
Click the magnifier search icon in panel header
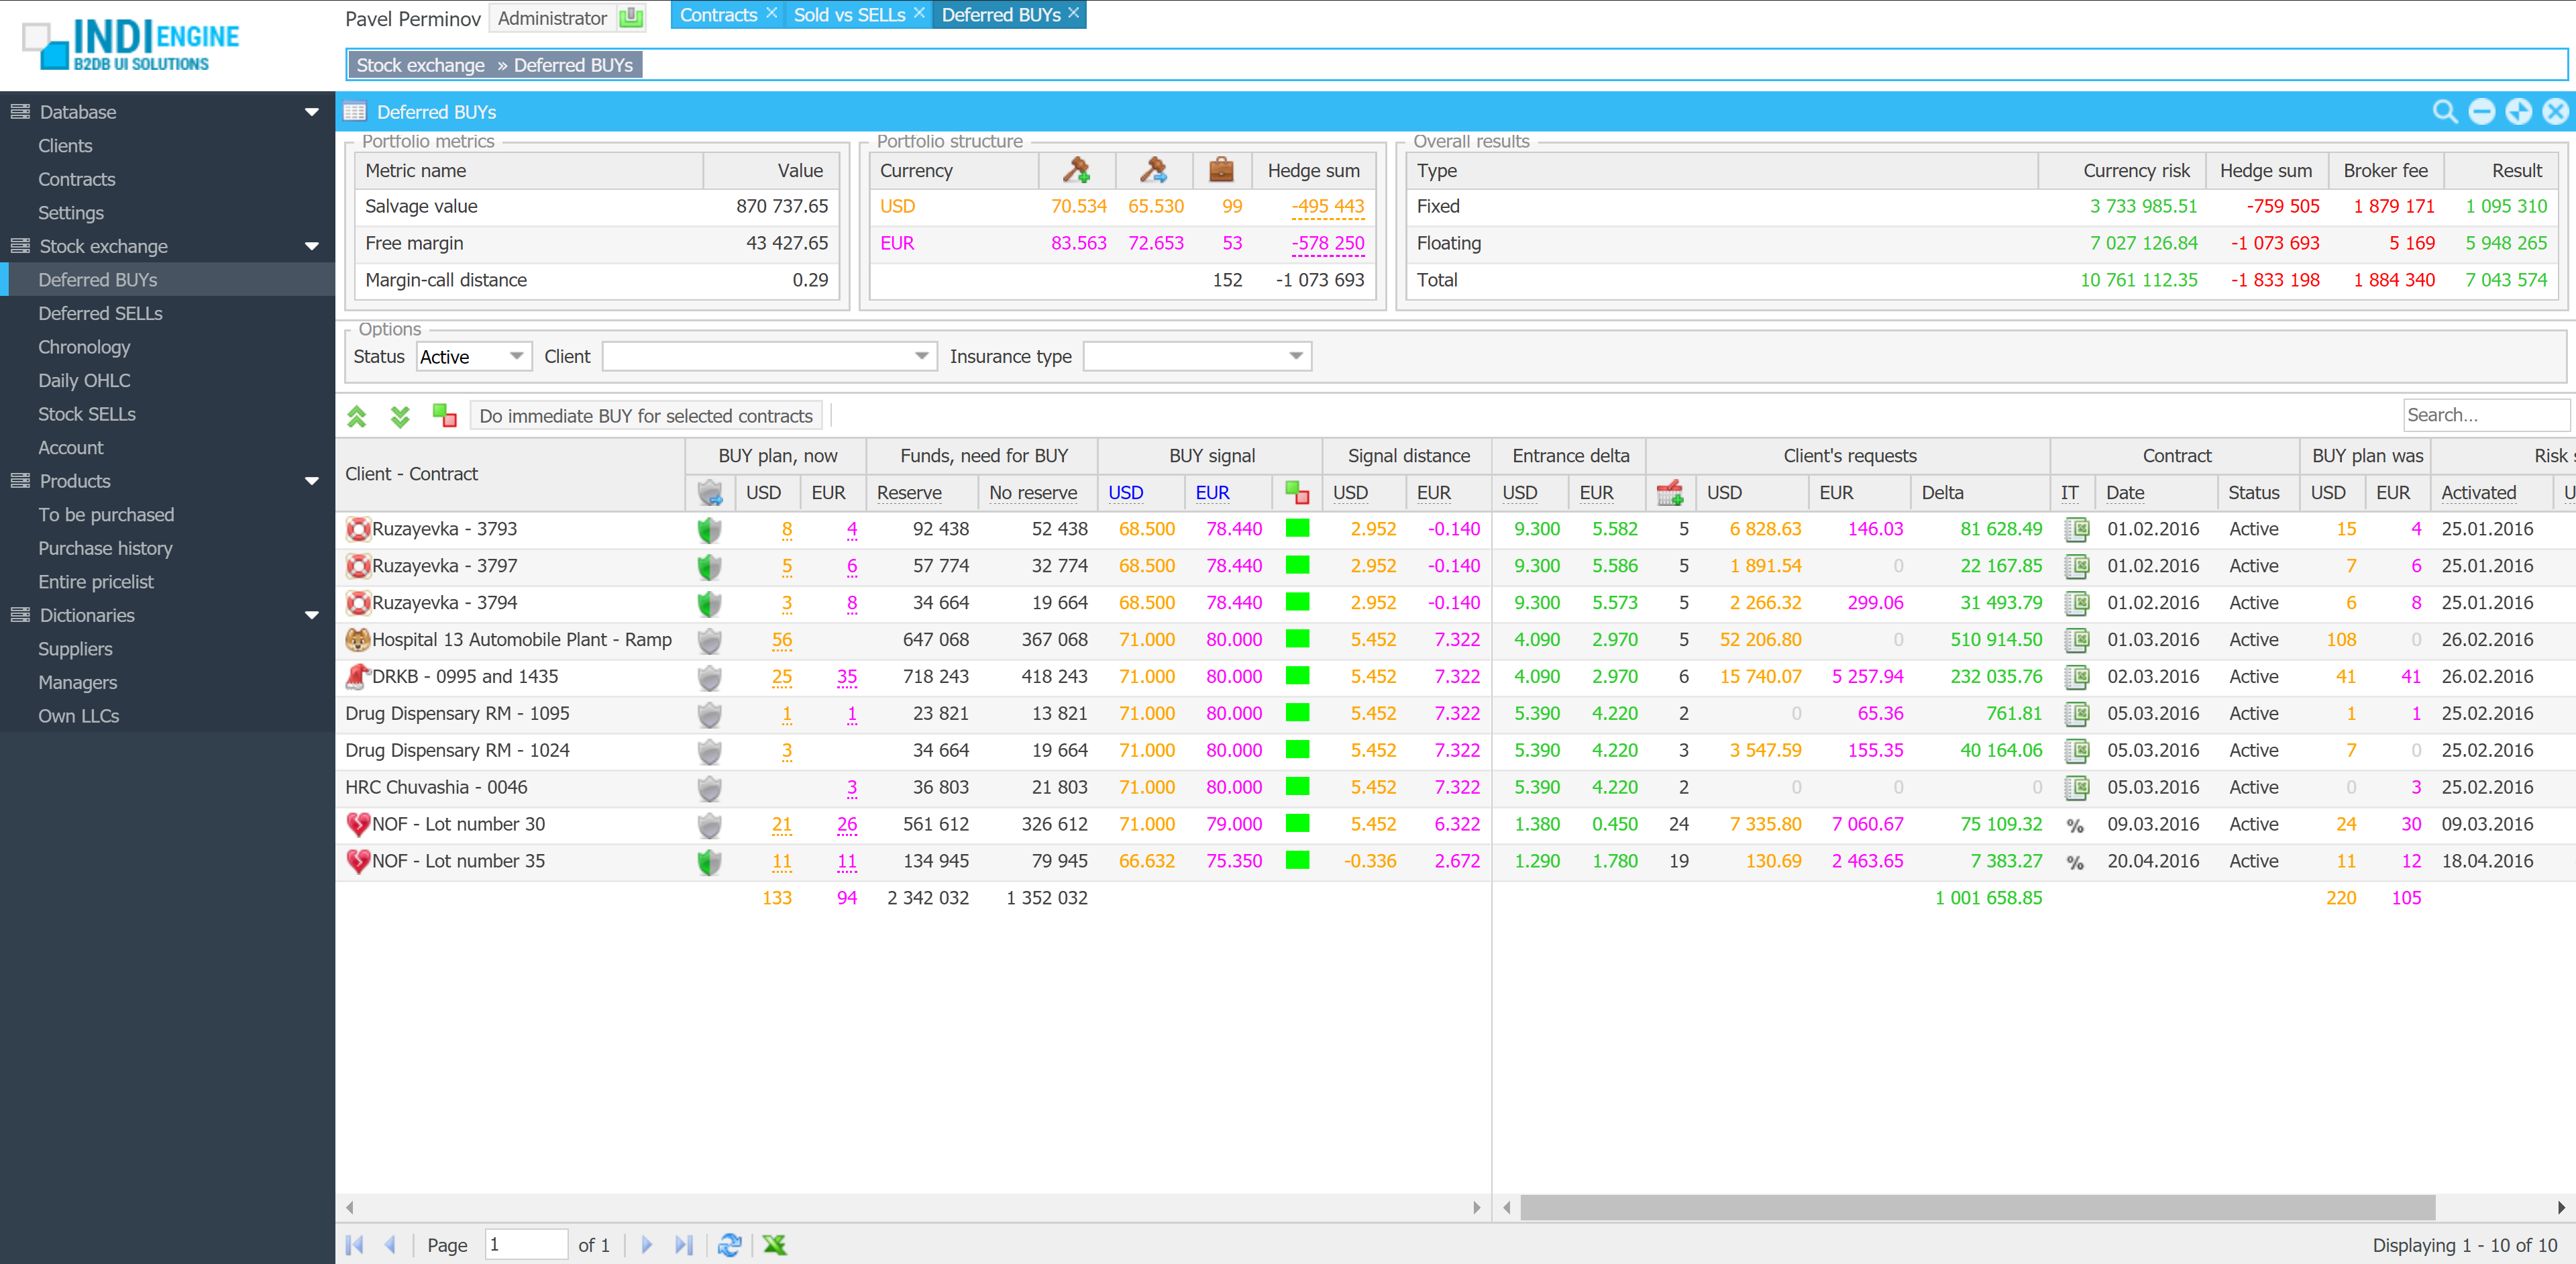click(x=2444, y=112)
